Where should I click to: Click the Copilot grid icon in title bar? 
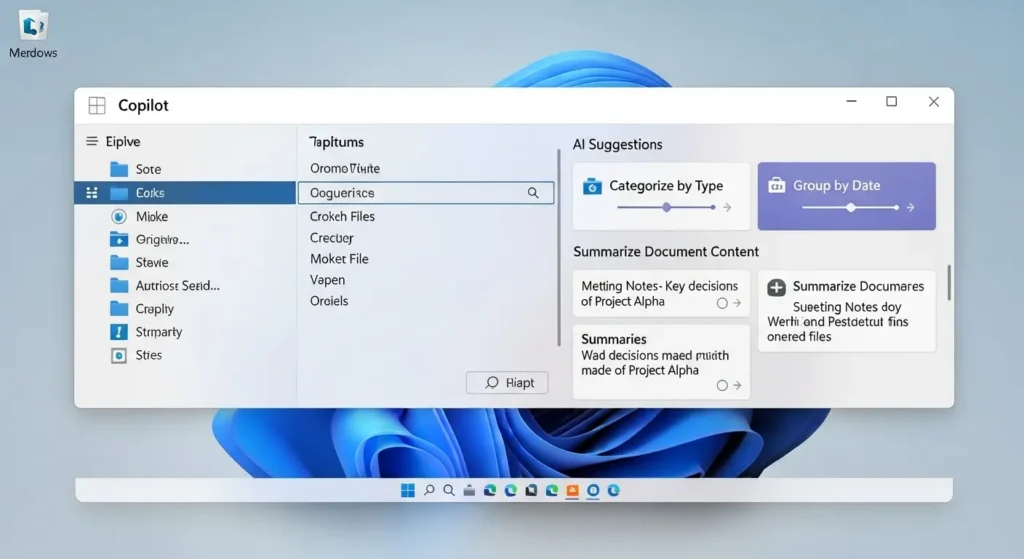point(97,105)
